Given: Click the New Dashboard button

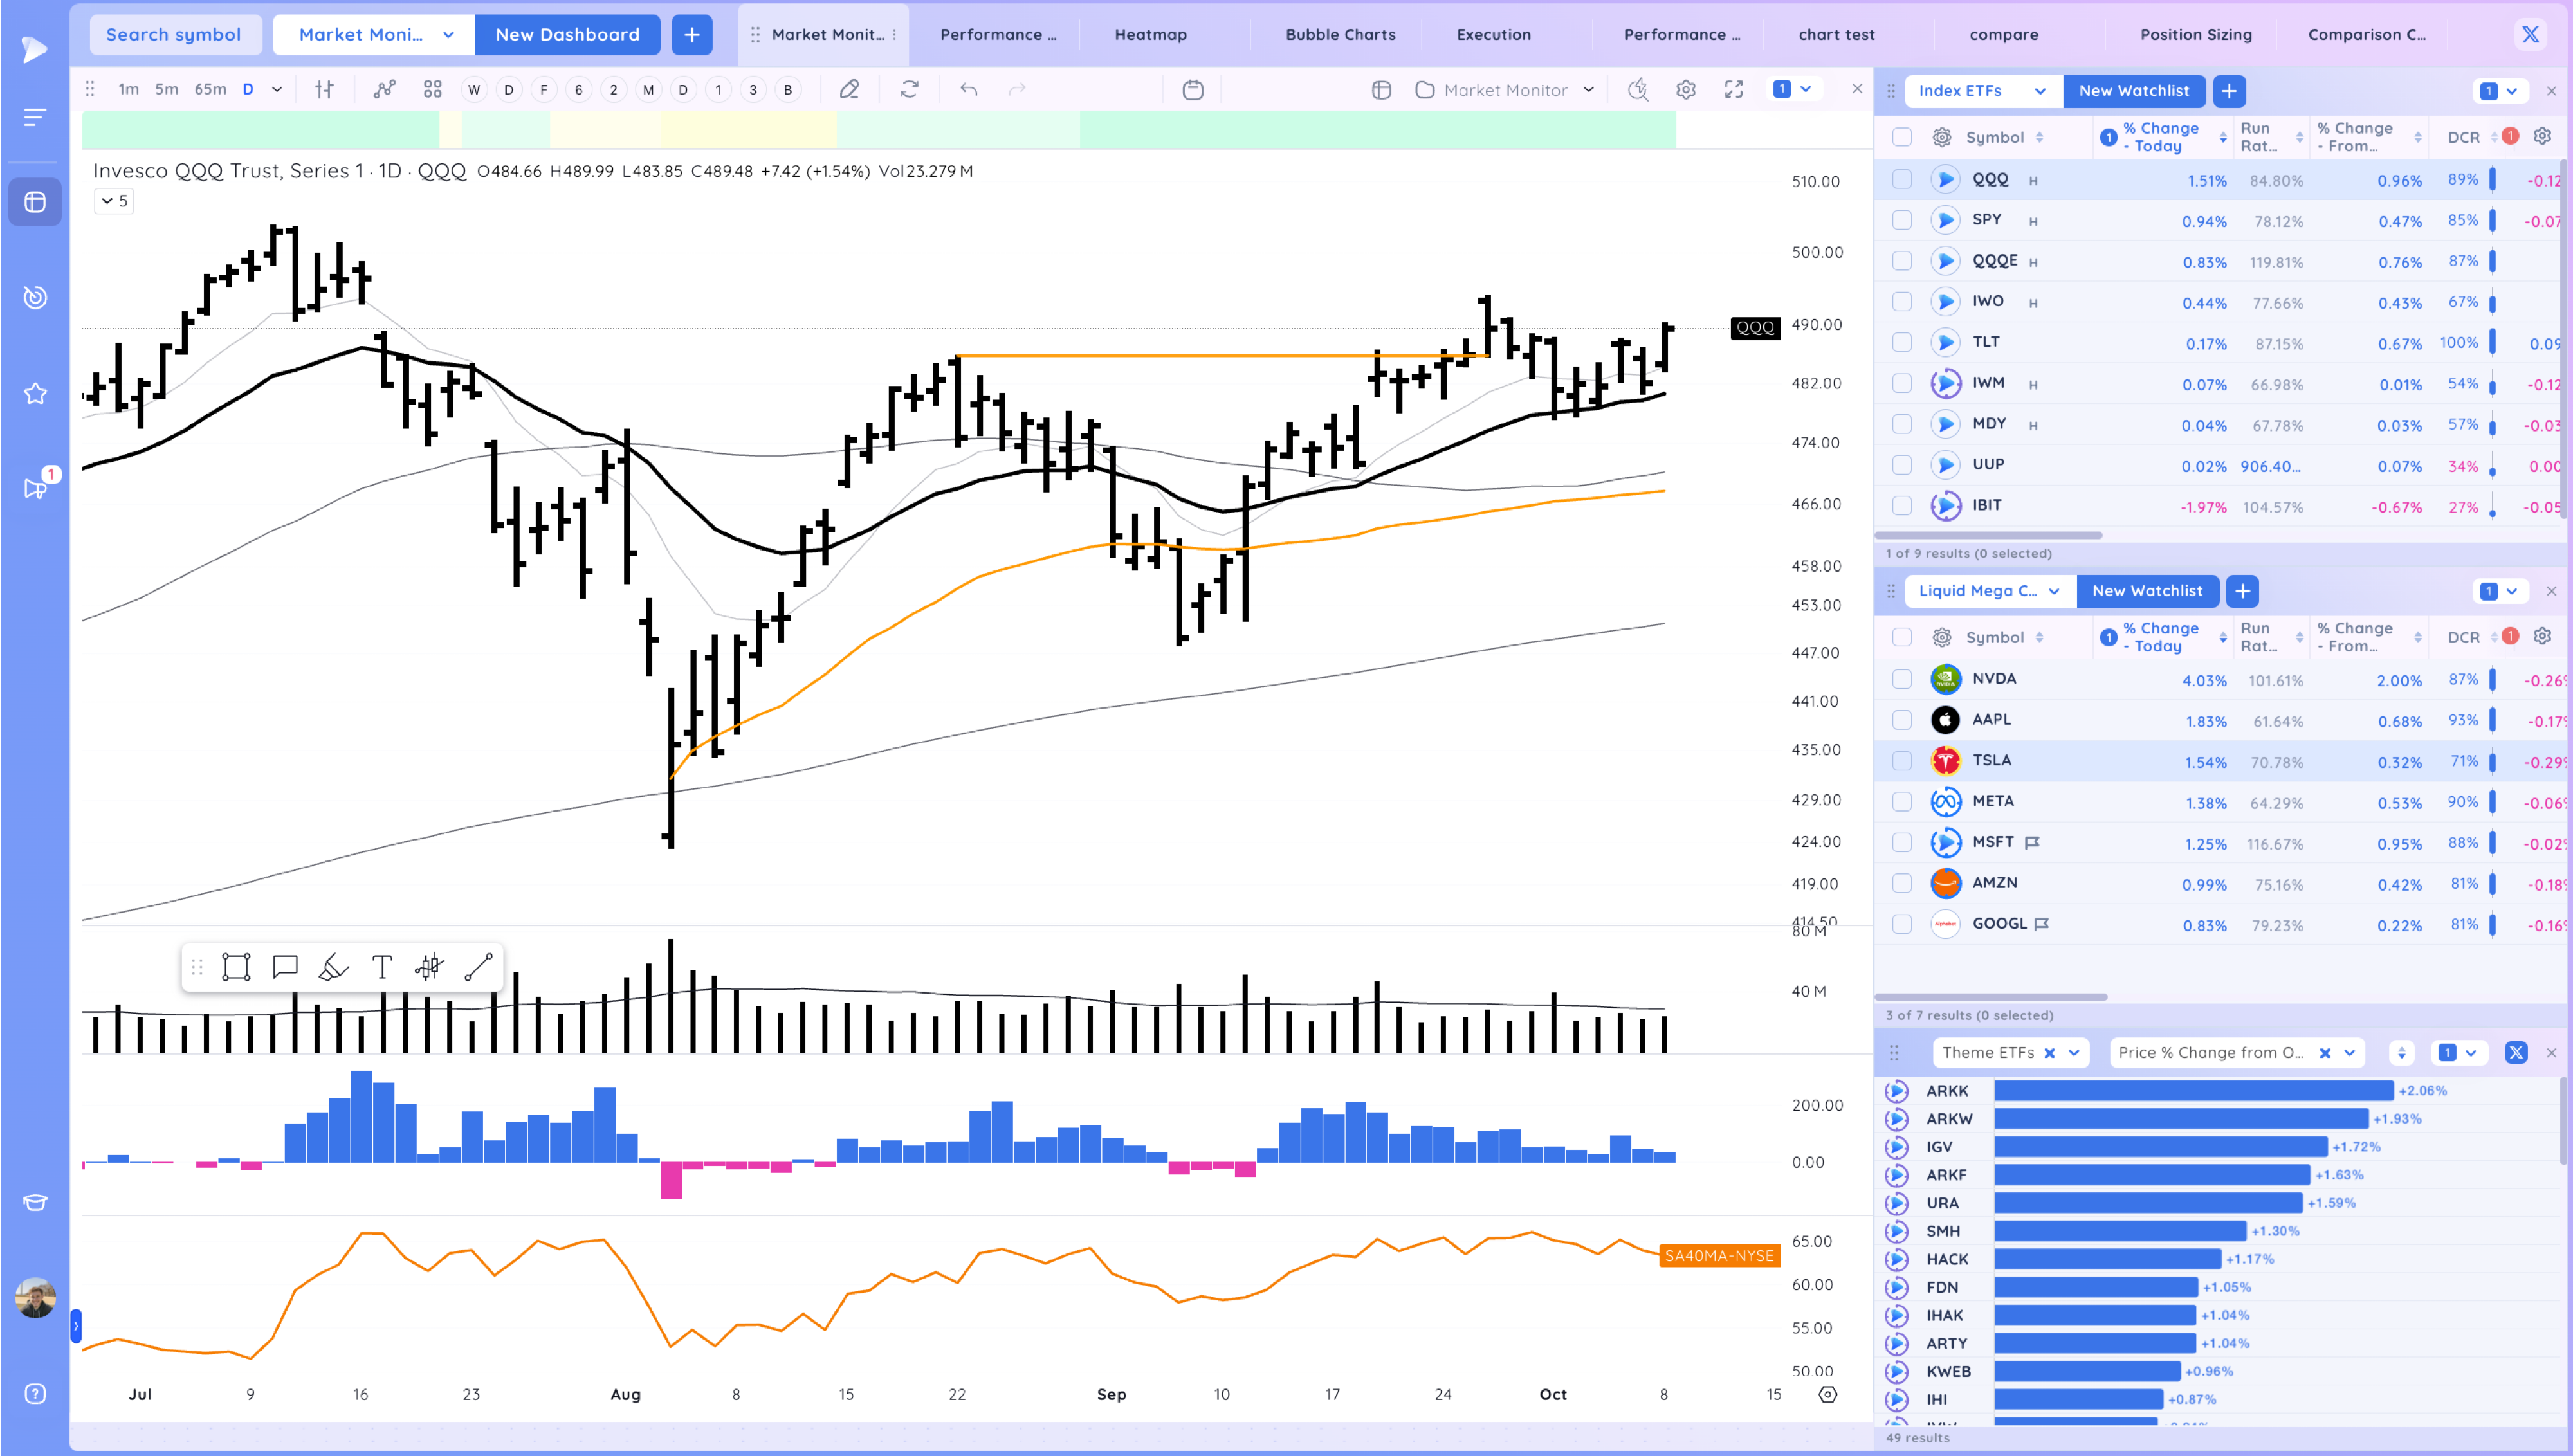Looking at the screenshot, I should tap(567, 35).
